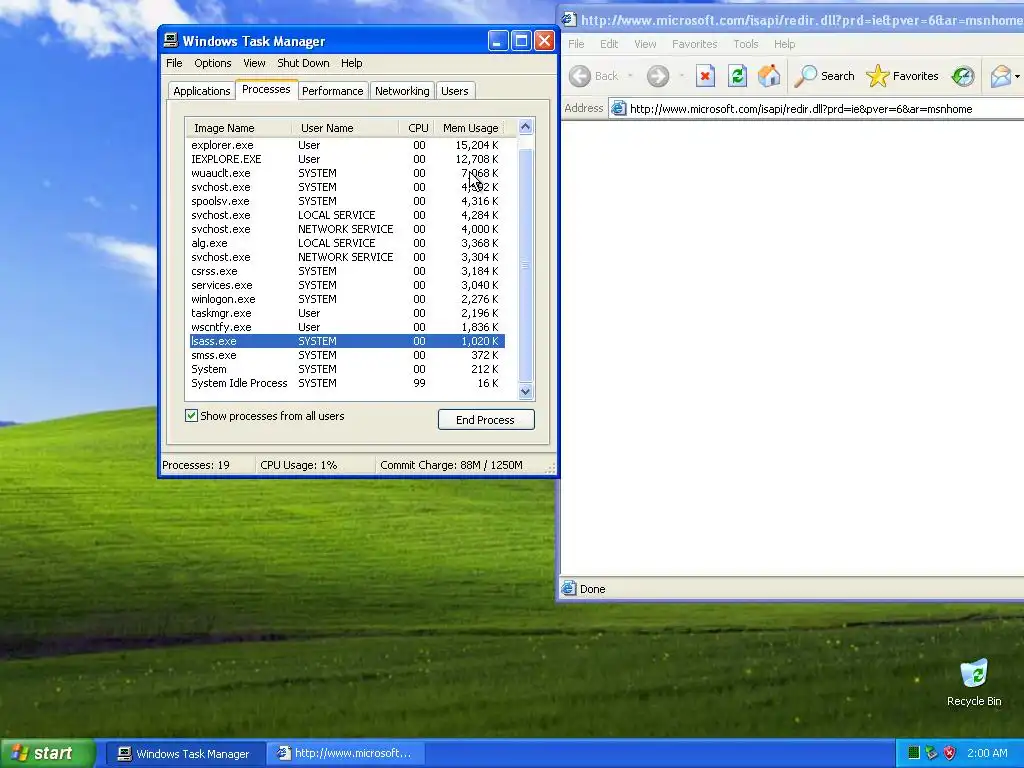1024x768 pixels.
Task: Select the taskmgr.exe process row
Action: 347,313
